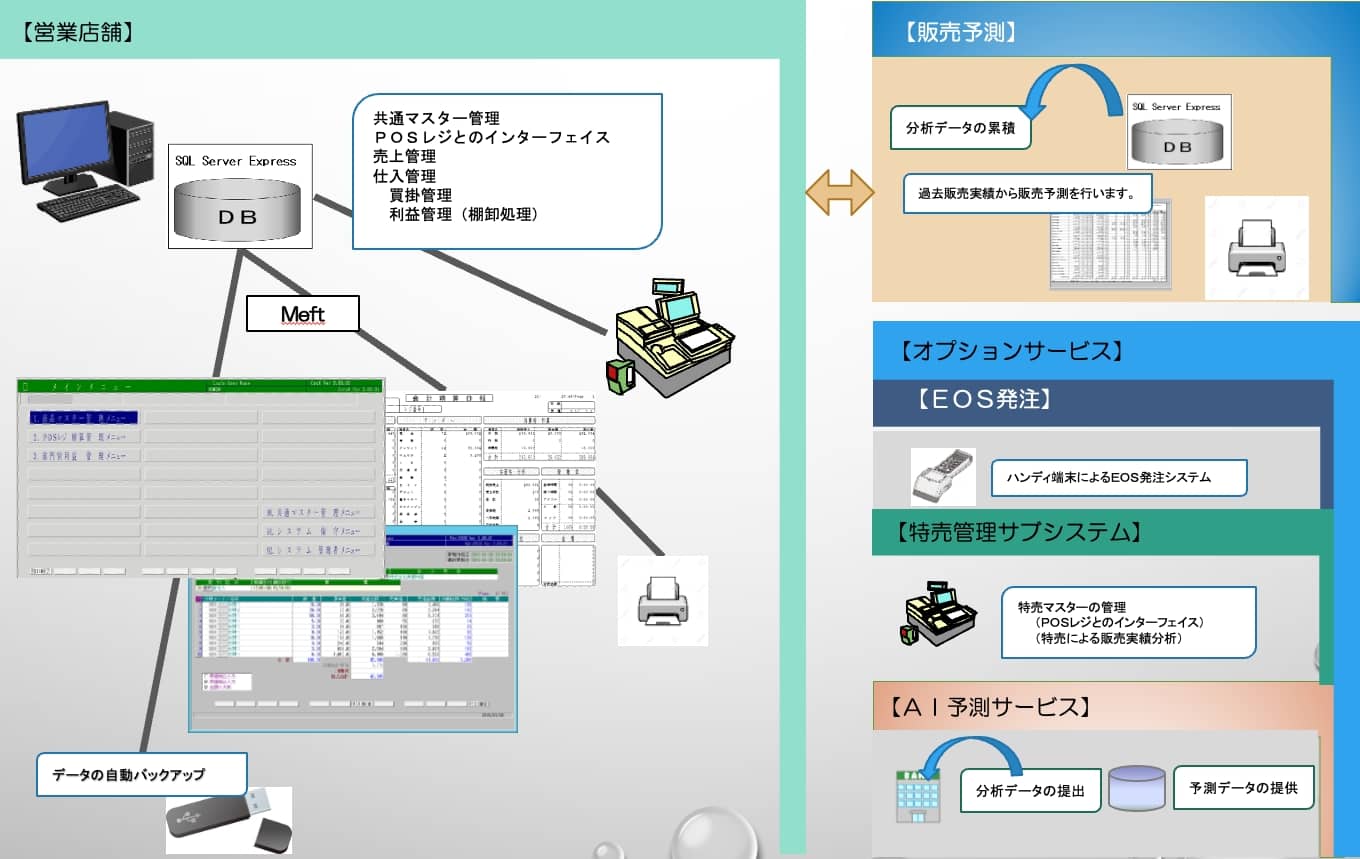Click the 分析データの累積 box

click(960, 129)
